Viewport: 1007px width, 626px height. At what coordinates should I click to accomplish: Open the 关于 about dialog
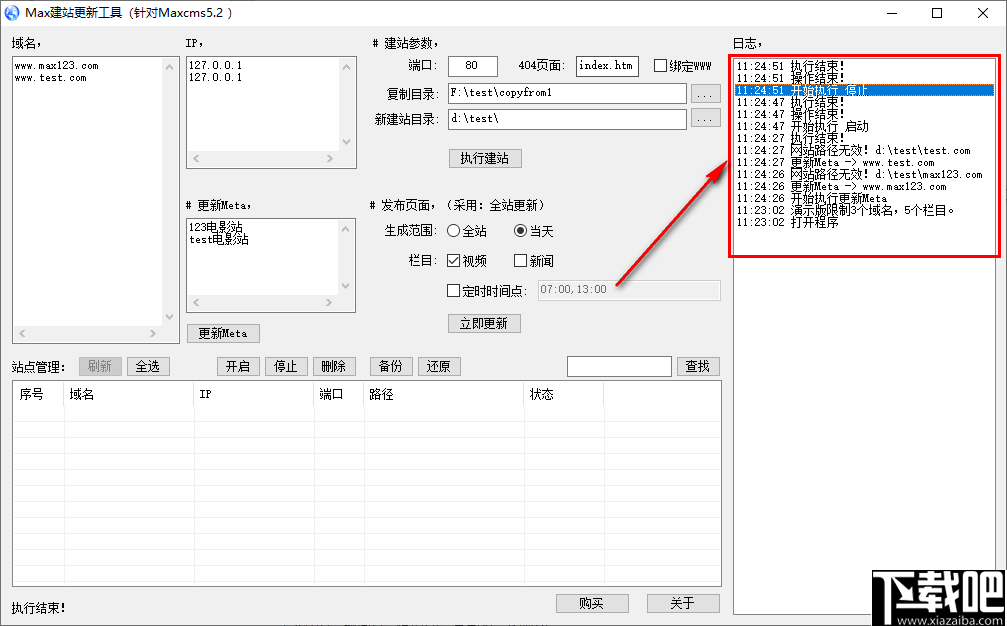click(x=683, y=603)
